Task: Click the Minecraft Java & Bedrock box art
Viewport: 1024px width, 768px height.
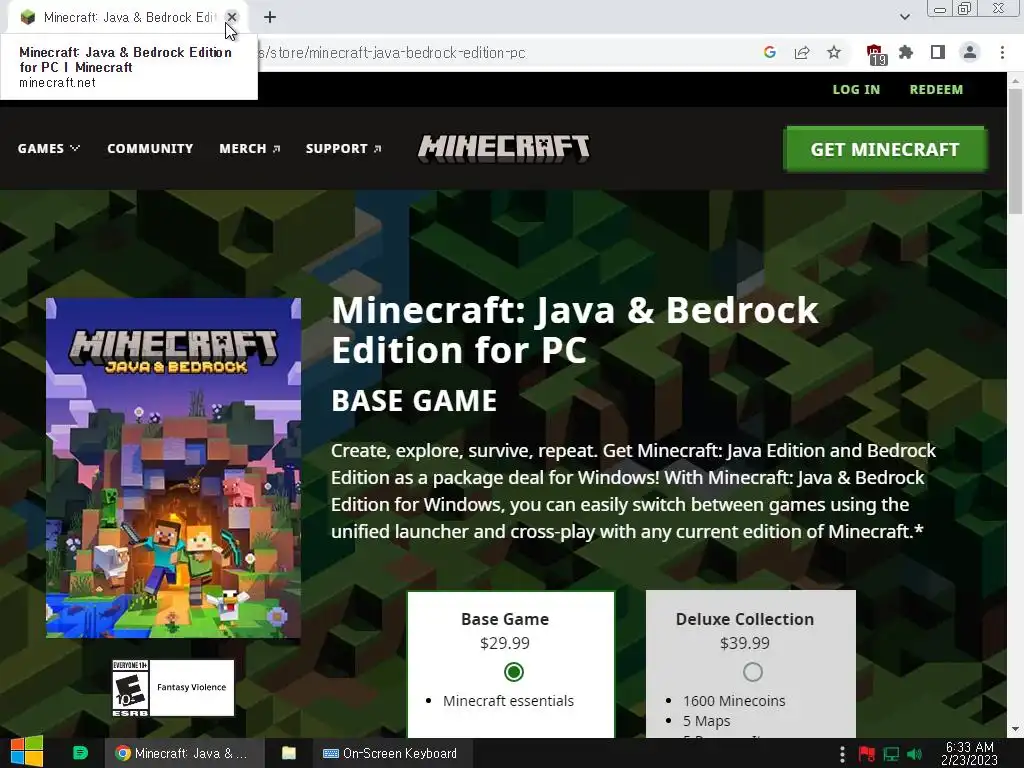Action: [173, 468]
